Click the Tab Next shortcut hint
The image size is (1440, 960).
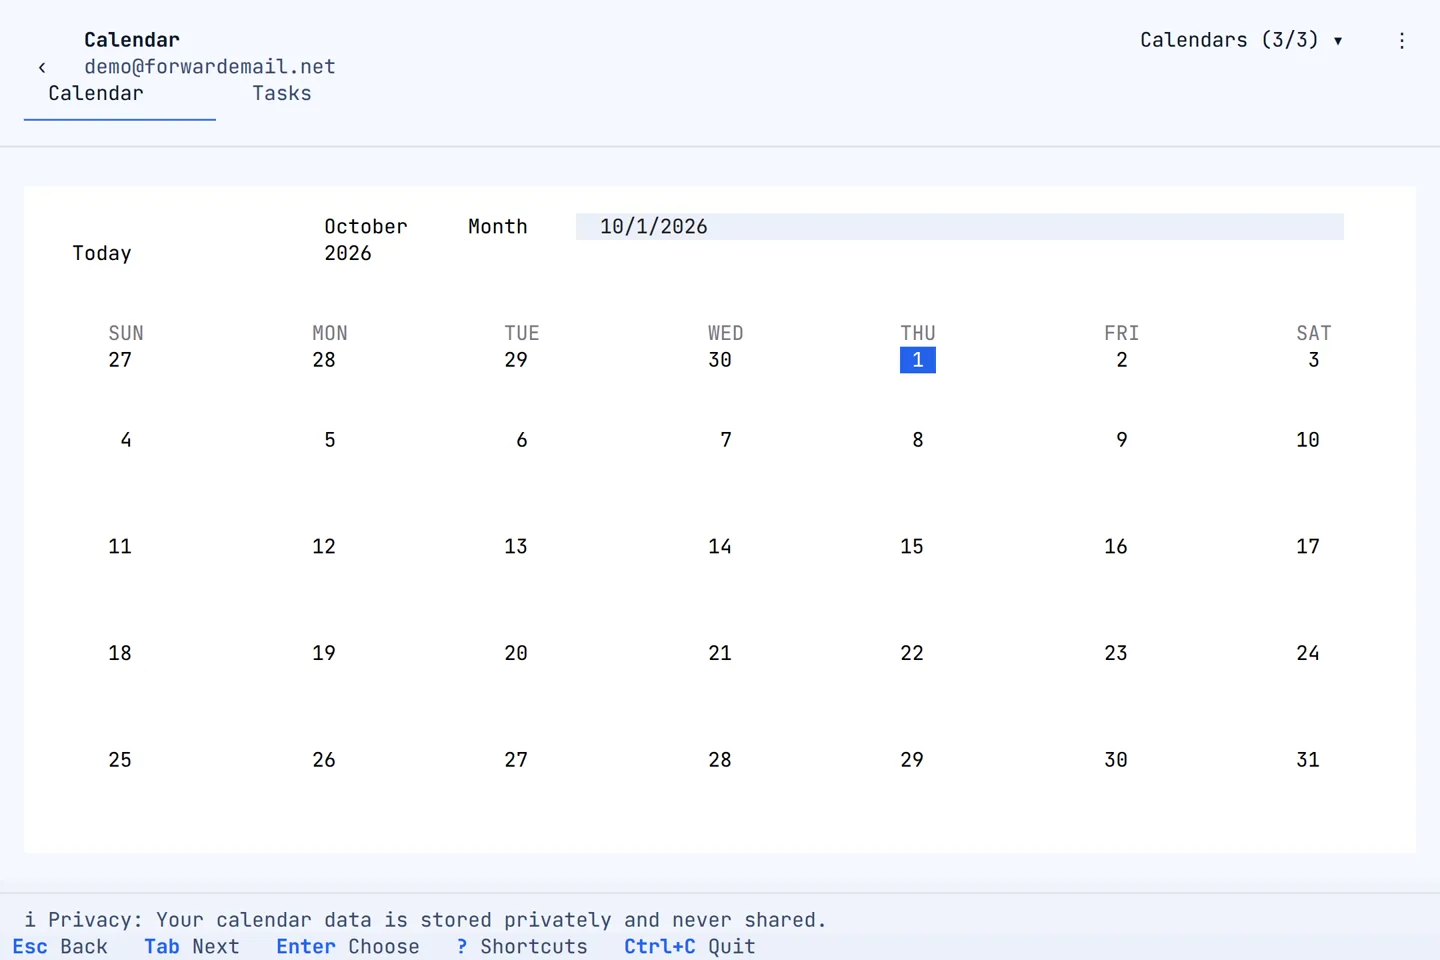[192, 947]
